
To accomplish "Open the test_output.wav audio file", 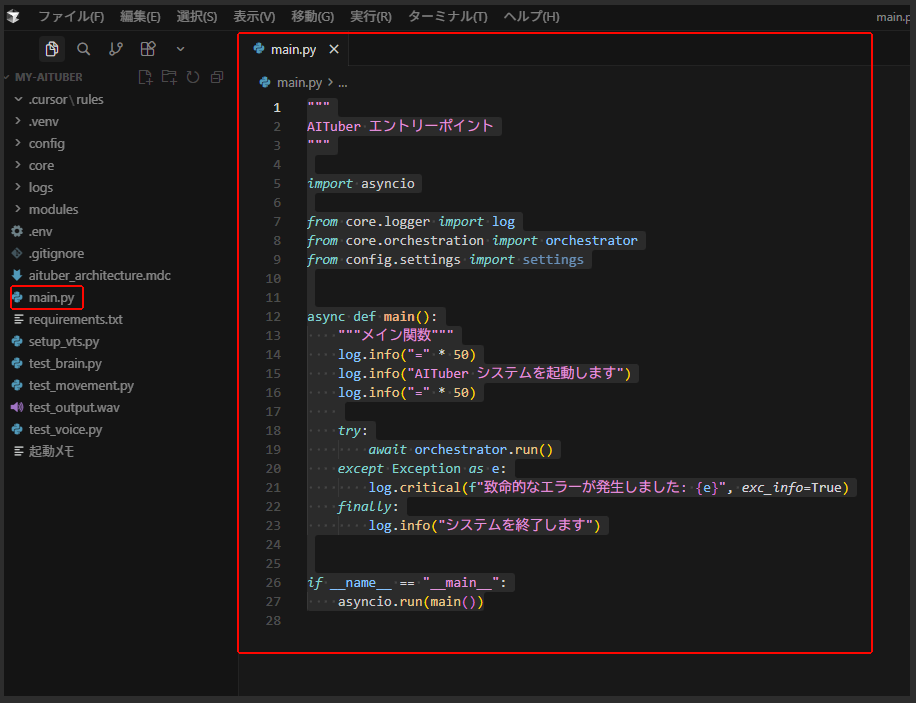I will [73, 407].
